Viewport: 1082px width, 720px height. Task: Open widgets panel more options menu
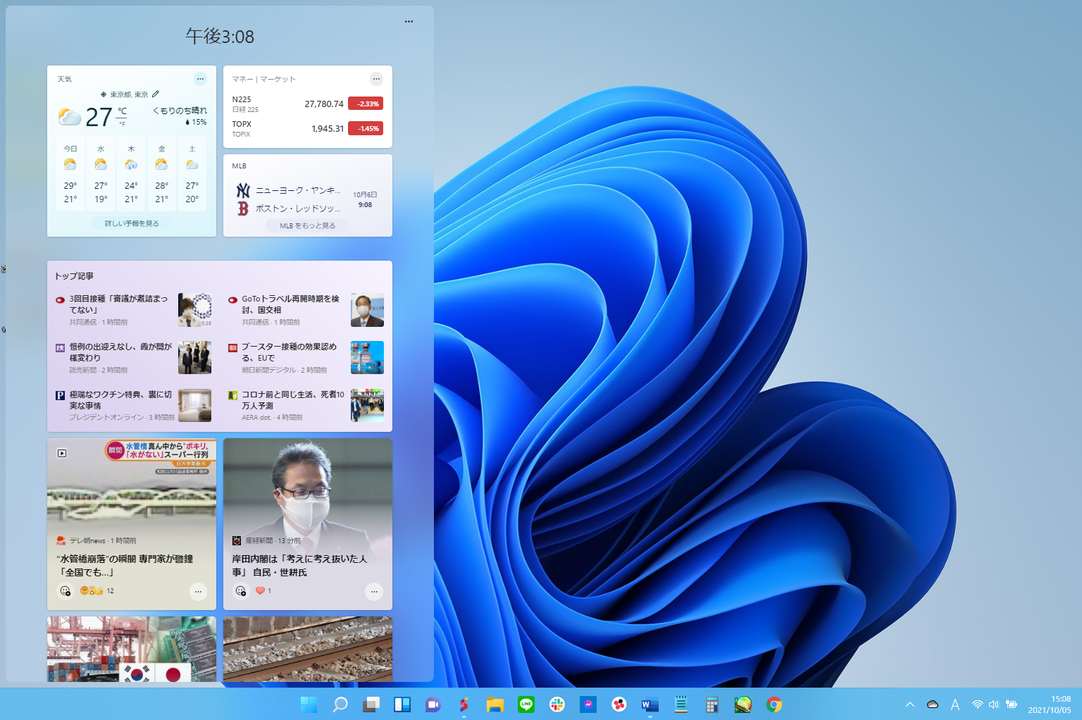click(409, 21)
